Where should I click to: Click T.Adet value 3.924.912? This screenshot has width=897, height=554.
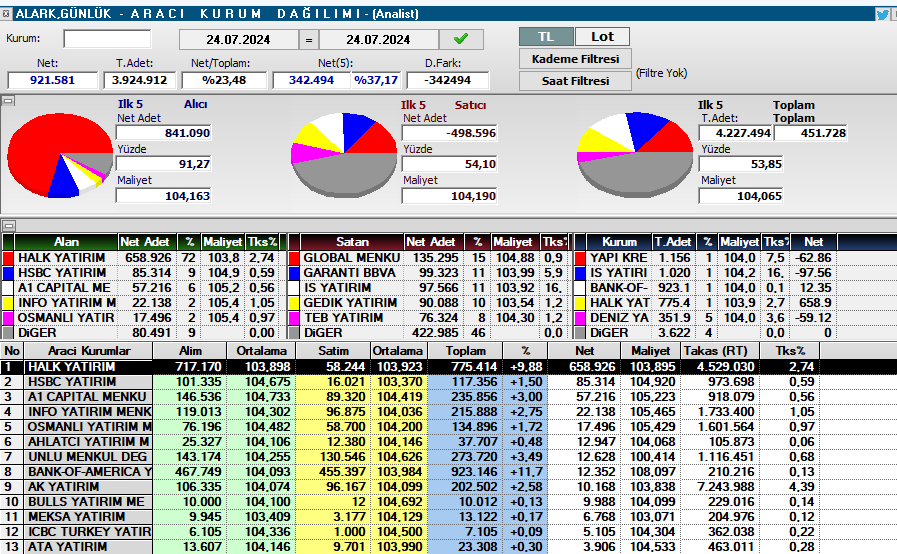140,80
